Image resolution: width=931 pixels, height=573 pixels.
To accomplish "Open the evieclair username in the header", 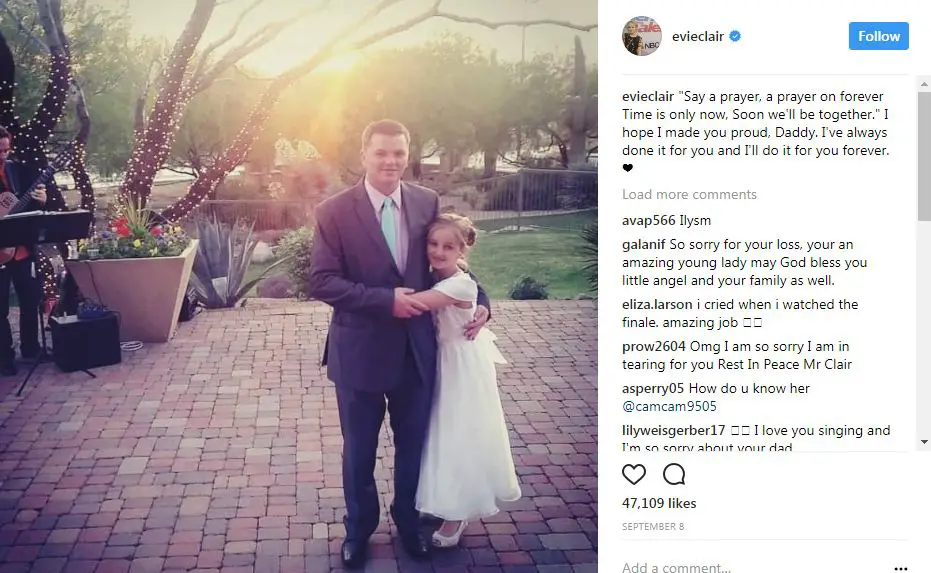I will [698, 36].
